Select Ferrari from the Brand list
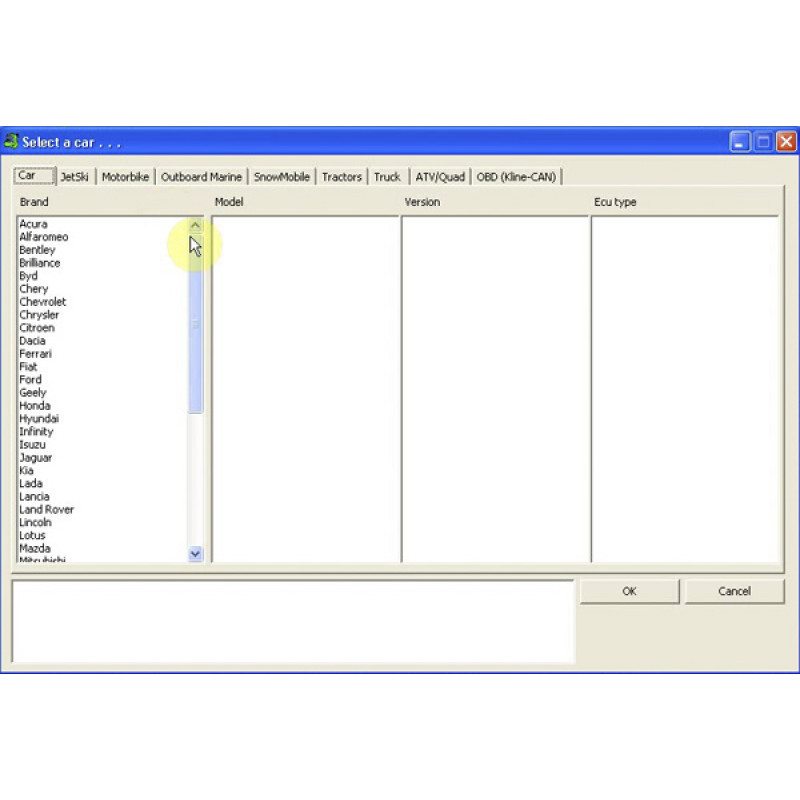800x800 pixels. pos(35,353)
